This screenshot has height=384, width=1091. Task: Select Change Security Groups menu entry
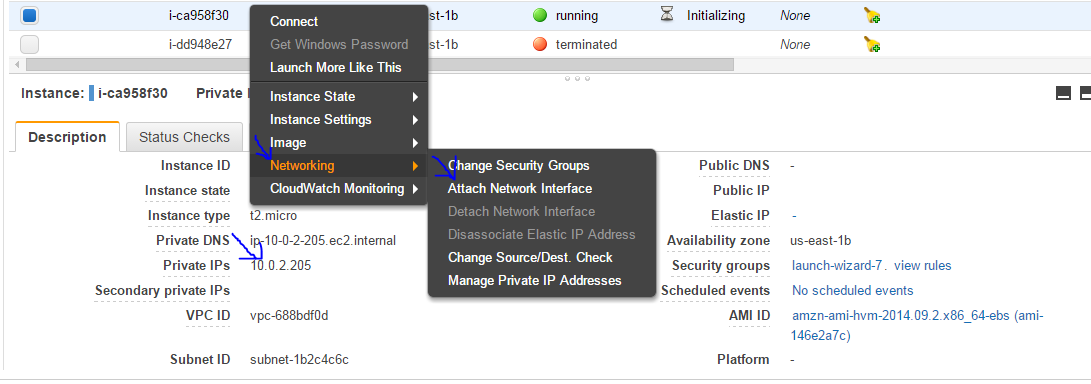point(518,166)
